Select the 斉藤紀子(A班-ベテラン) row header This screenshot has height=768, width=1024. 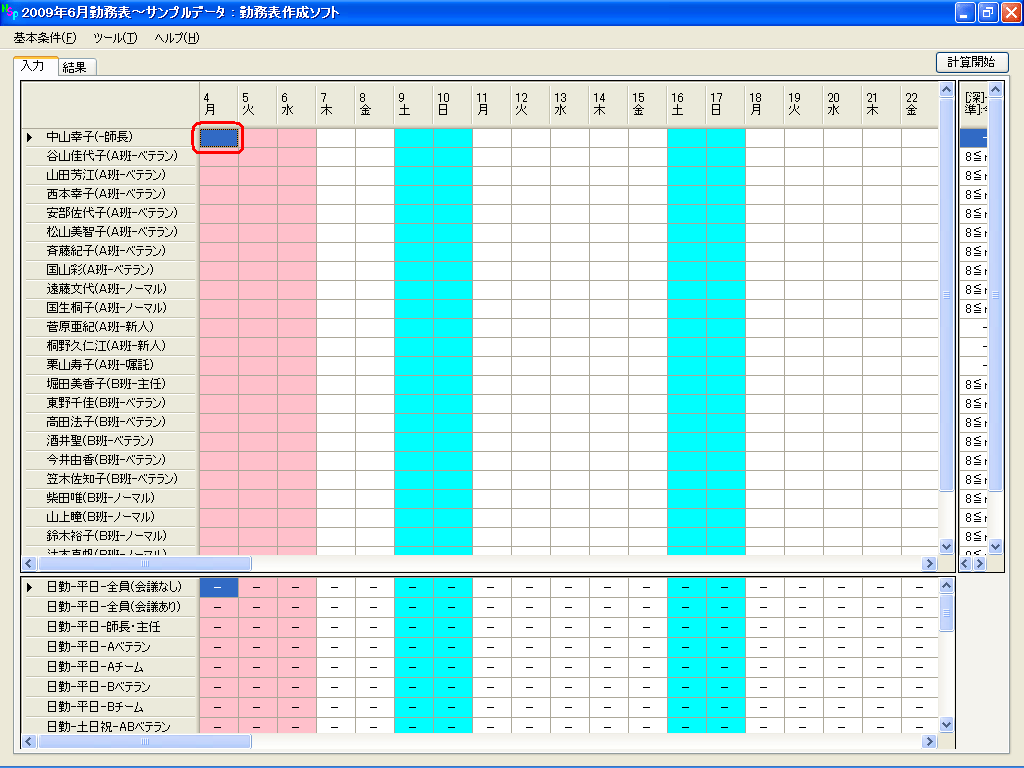pyautogui.click(x=110, y=251)
